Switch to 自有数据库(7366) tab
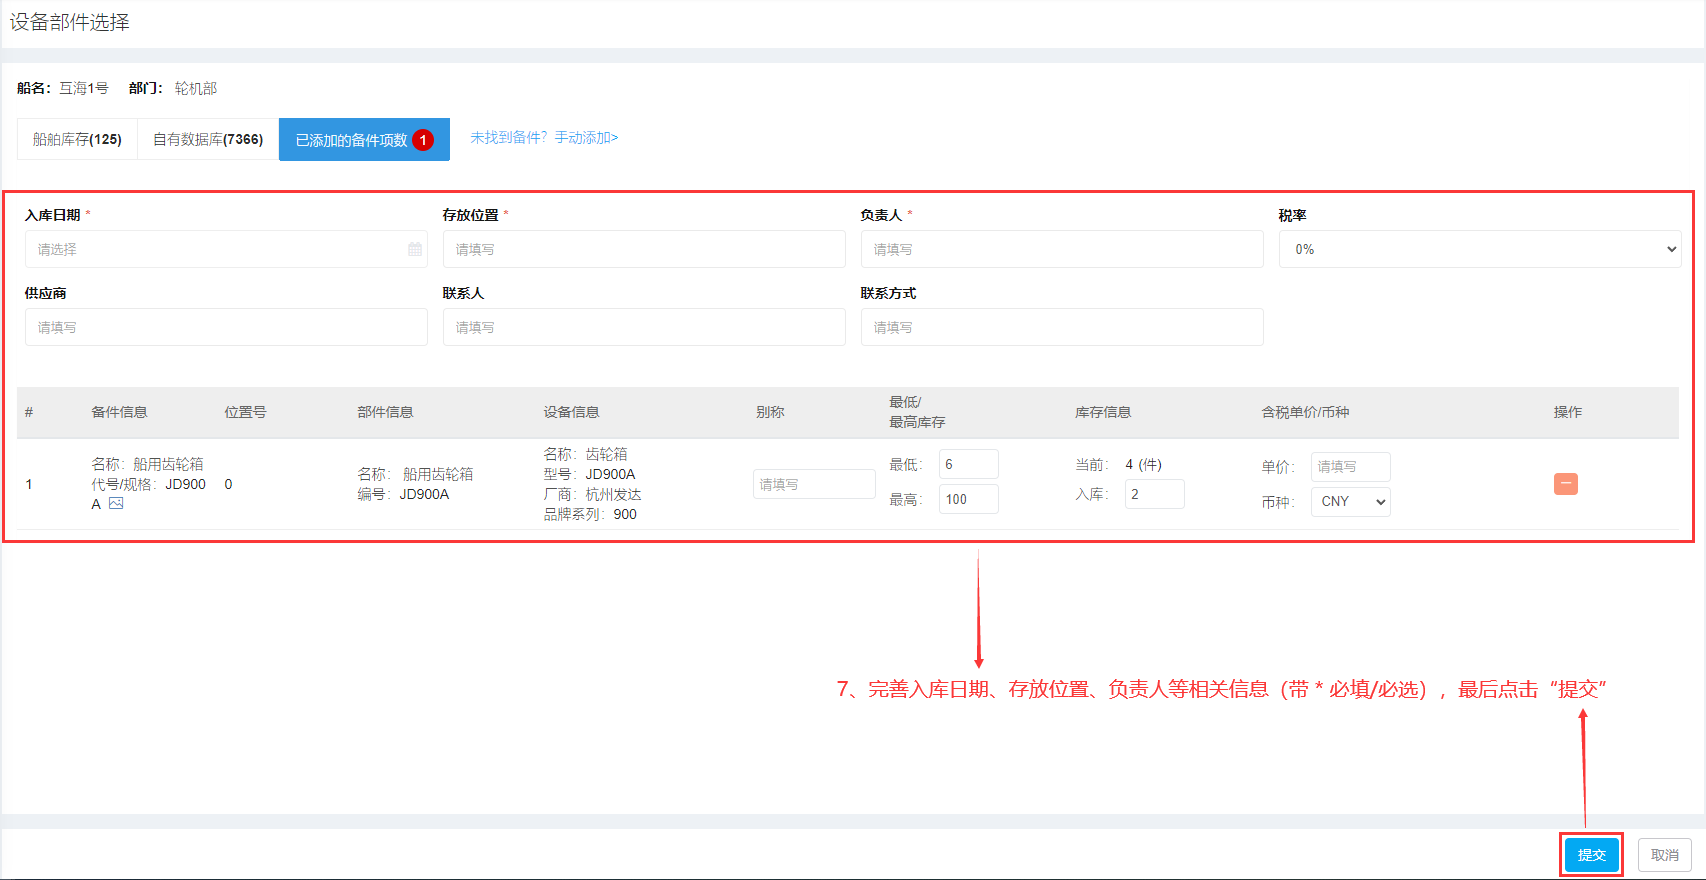The image size is (1706, 880). tap(208, 139)
